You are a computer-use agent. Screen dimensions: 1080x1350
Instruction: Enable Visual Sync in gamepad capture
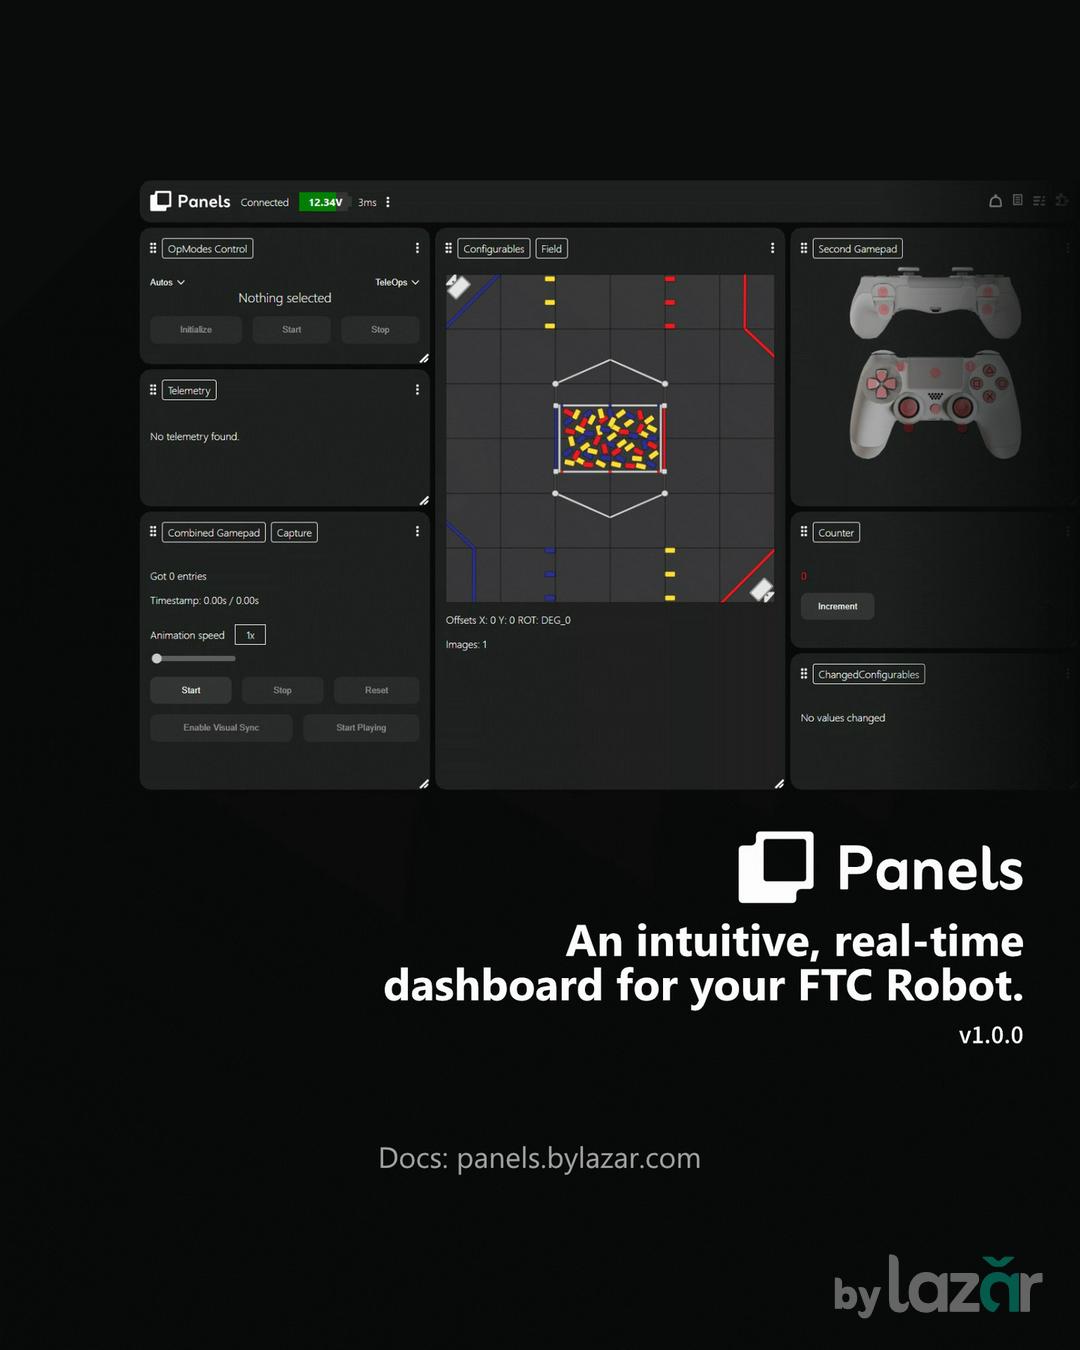221,728
